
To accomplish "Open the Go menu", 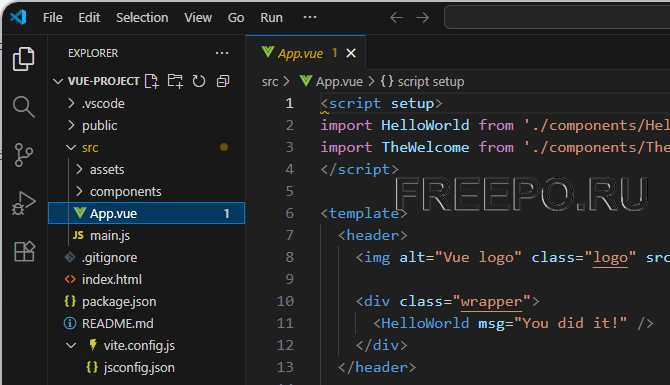I will click(x=236, y=18).
